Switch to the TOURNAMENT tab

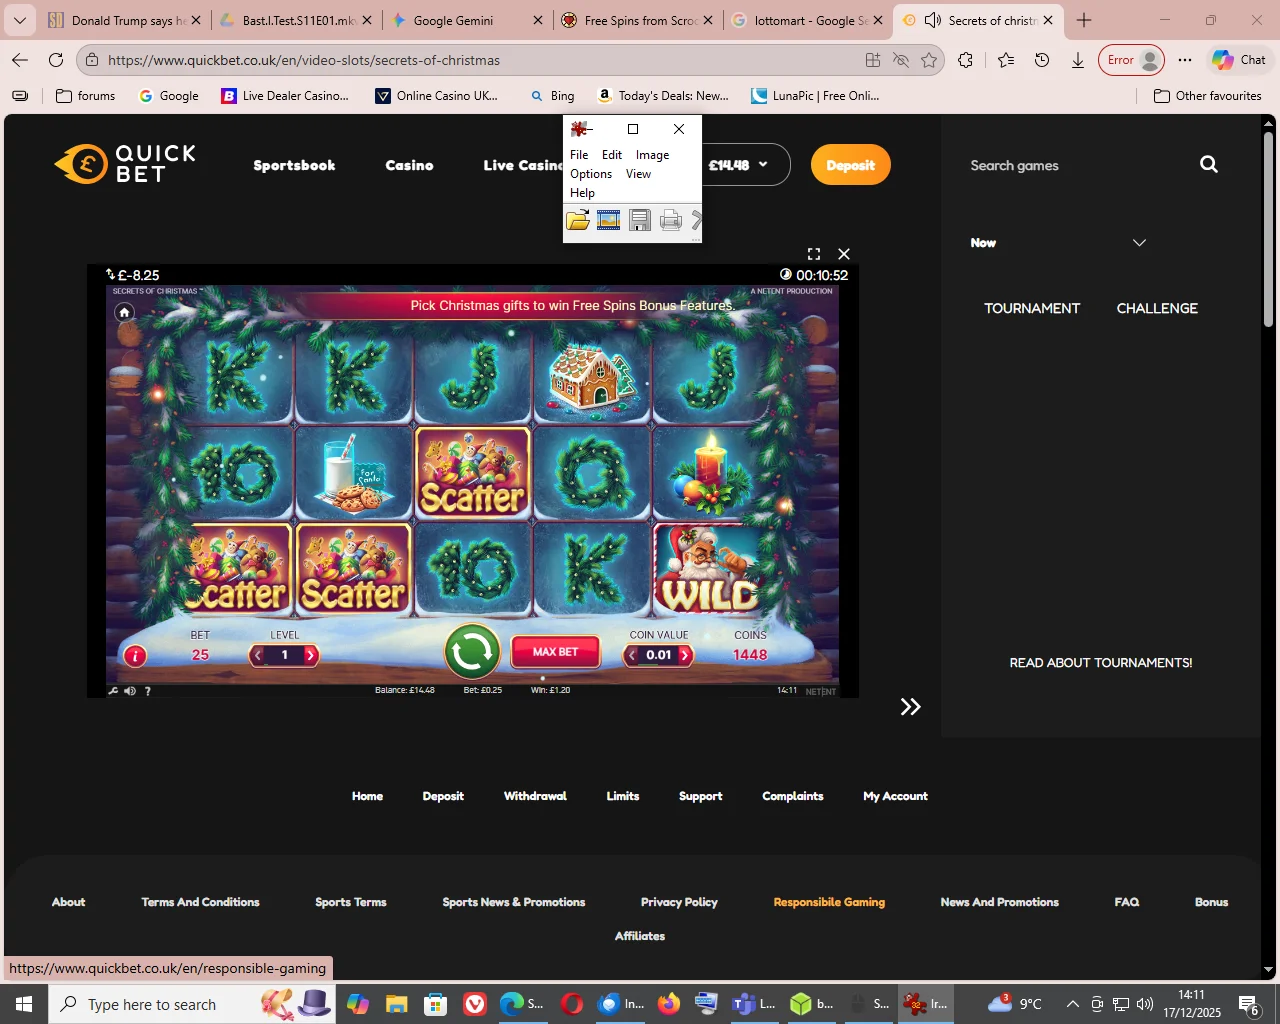coord(1032,308)
